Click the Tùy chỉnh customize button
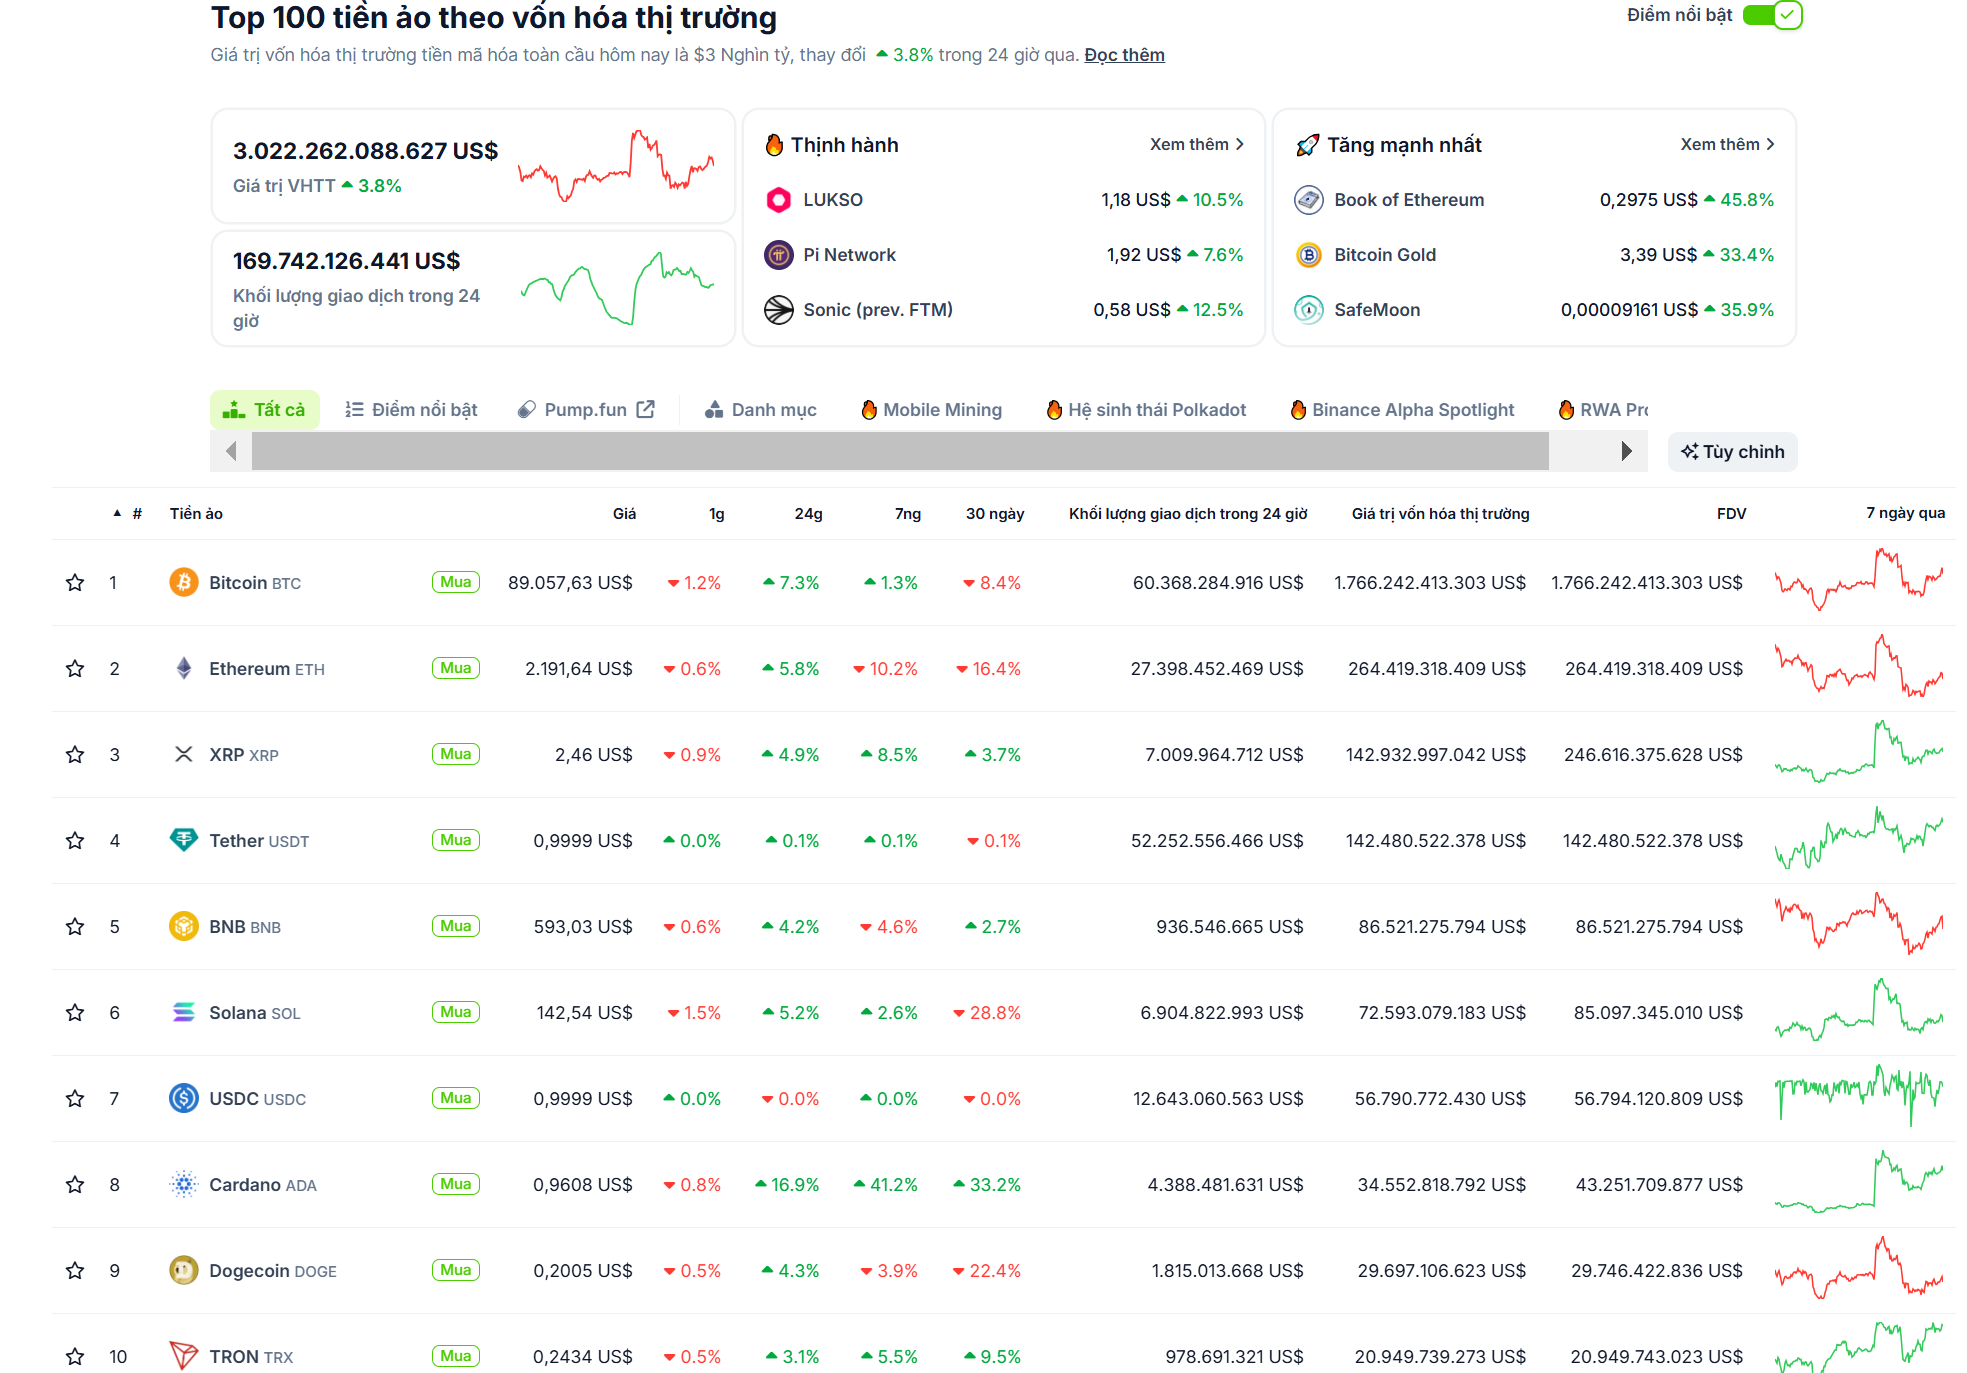The height and width of the screenshot is (1373, 1967). (1732, 452)
